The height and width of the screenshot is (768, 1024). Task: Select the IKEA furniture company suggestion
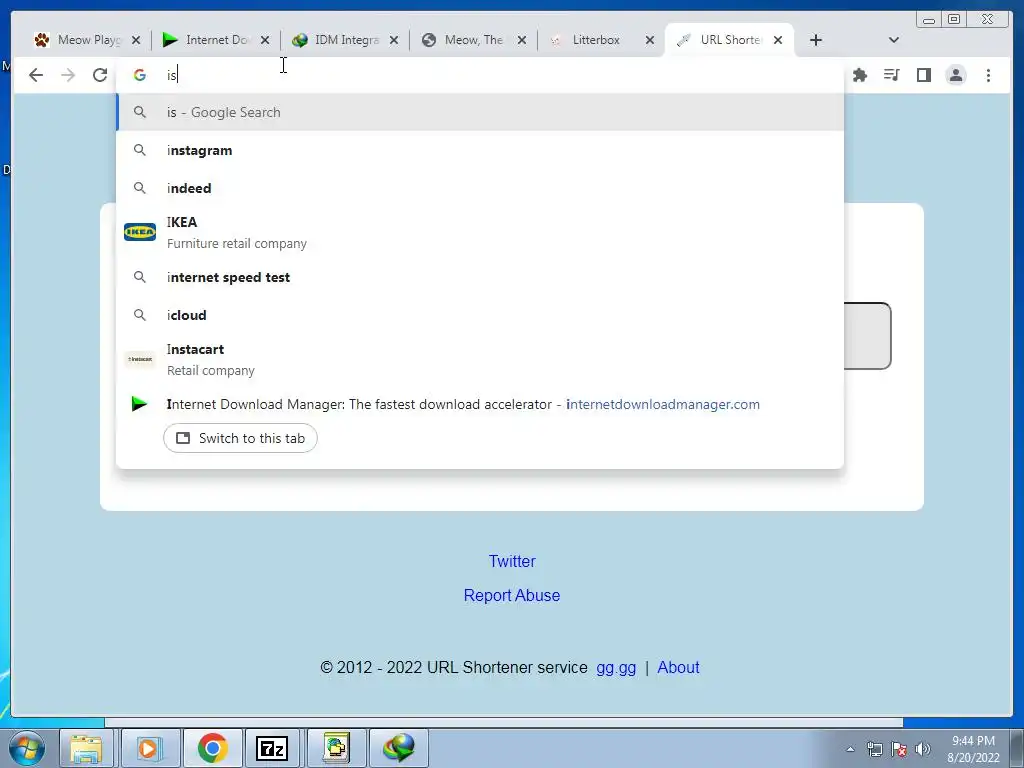click(480, 232)
